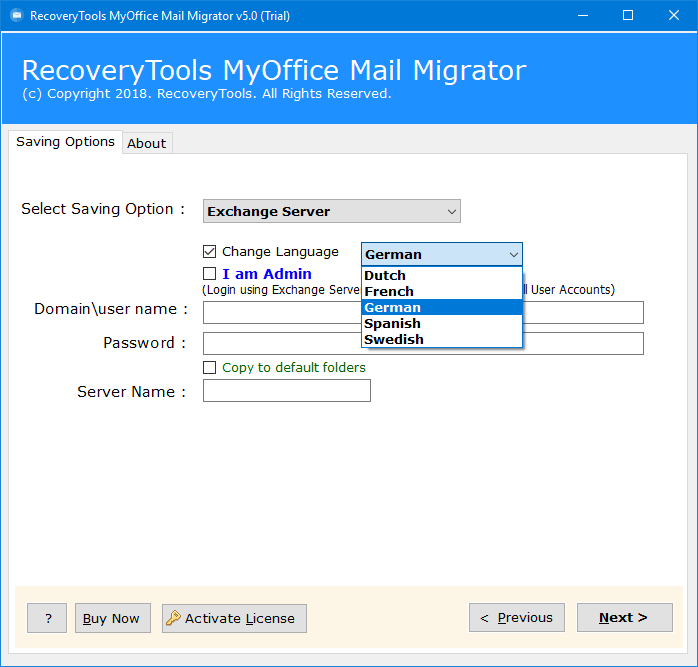Uncheck the Change Language checkbox
Image resolution: width=698 pixels, height=667 pixels.
tap(210, 252)
